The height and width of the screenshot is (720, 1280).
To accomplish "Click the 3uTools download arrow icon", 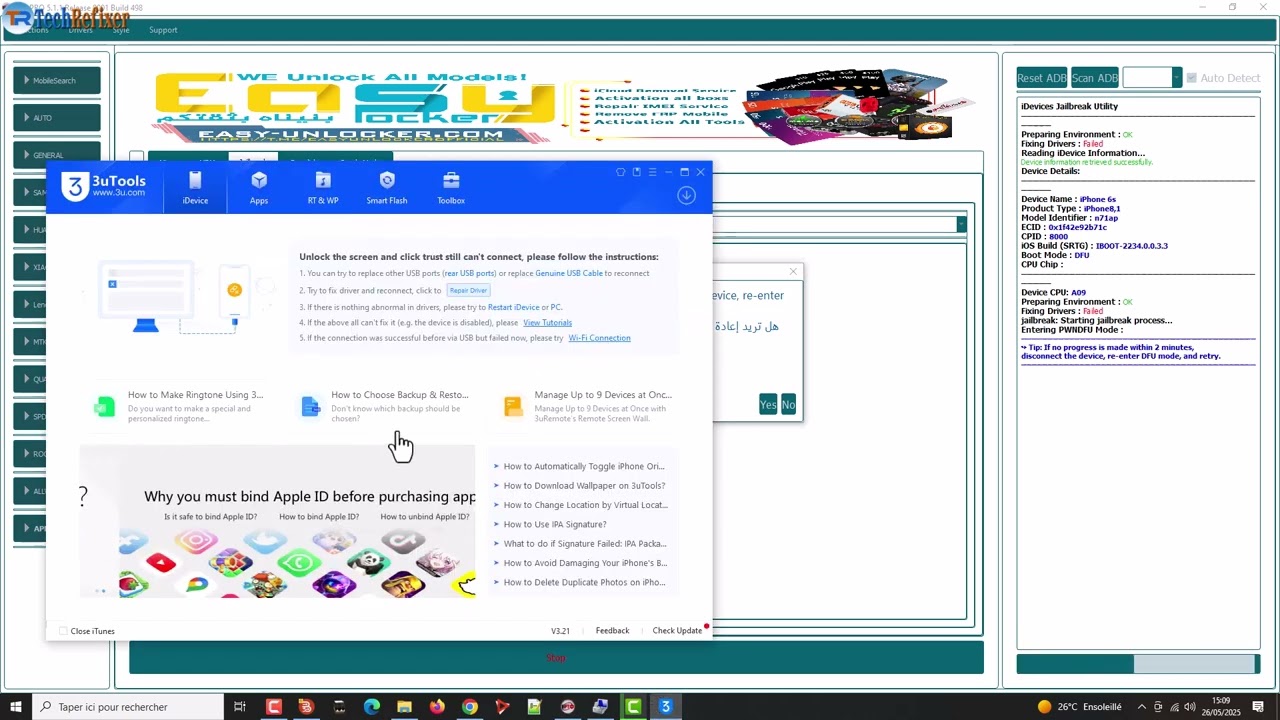I will [686, 195].
